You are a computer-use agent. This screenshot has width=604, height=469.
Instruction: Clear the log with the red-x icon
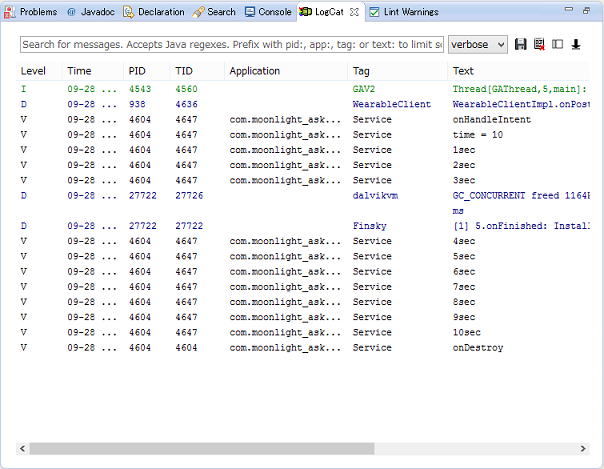539,44
